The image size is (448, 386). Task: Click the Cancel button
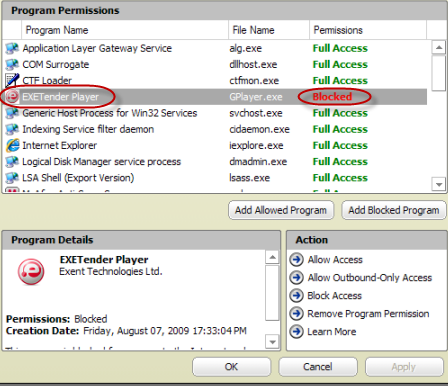point(318,367)
